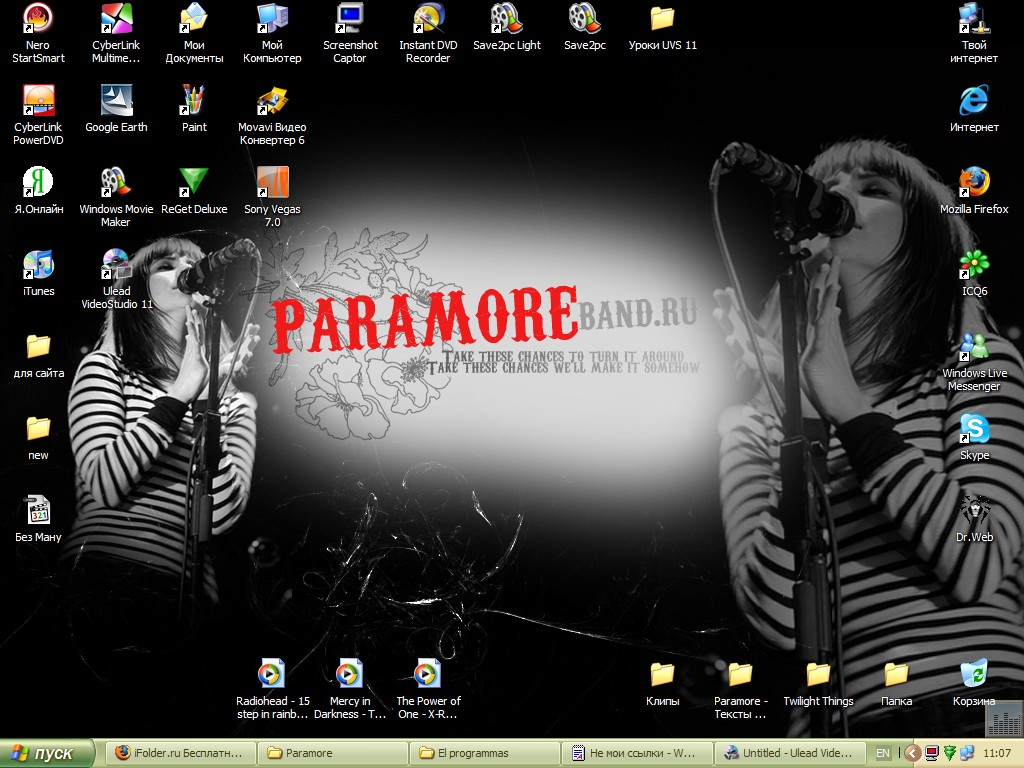Viewport: 1024px width, 768px height.
Task: Bring up the Не мои ссылки taskbar window
Action: pos(637,753)
